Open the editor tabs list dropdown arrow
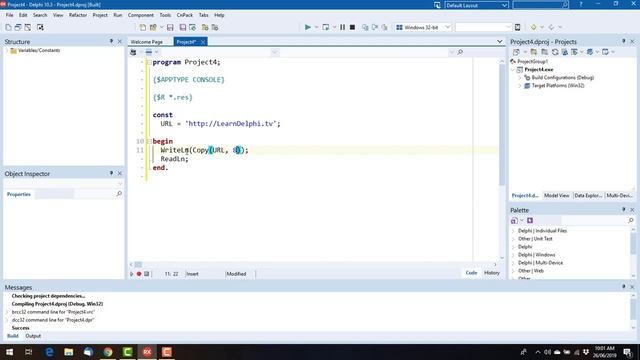The width and height of the screenshot is (640, 360). [500, 41]
